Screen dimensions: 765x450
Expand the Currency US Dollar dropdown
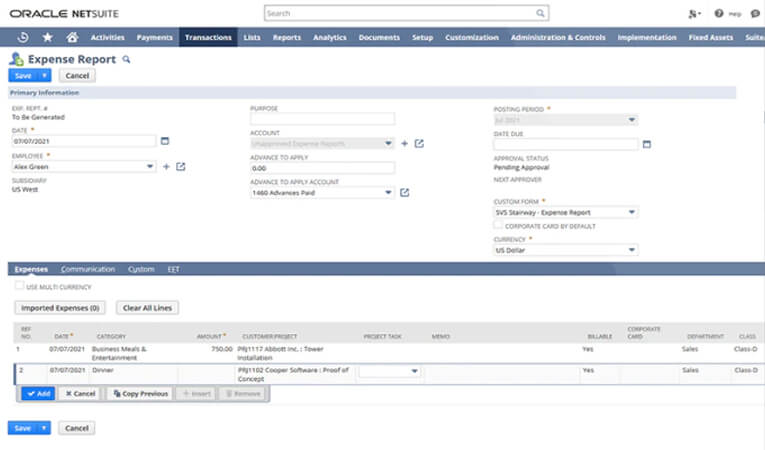(x=631, y=250)
